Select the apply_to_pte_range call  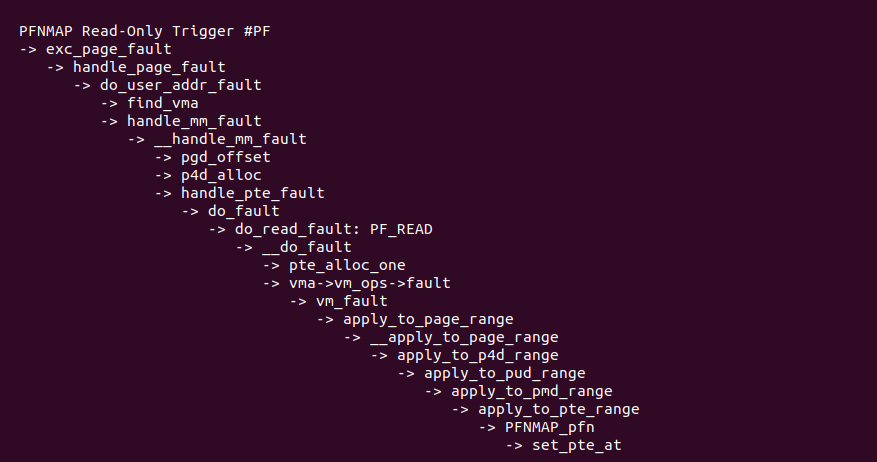pyautogui.click(x=559, y=409)
